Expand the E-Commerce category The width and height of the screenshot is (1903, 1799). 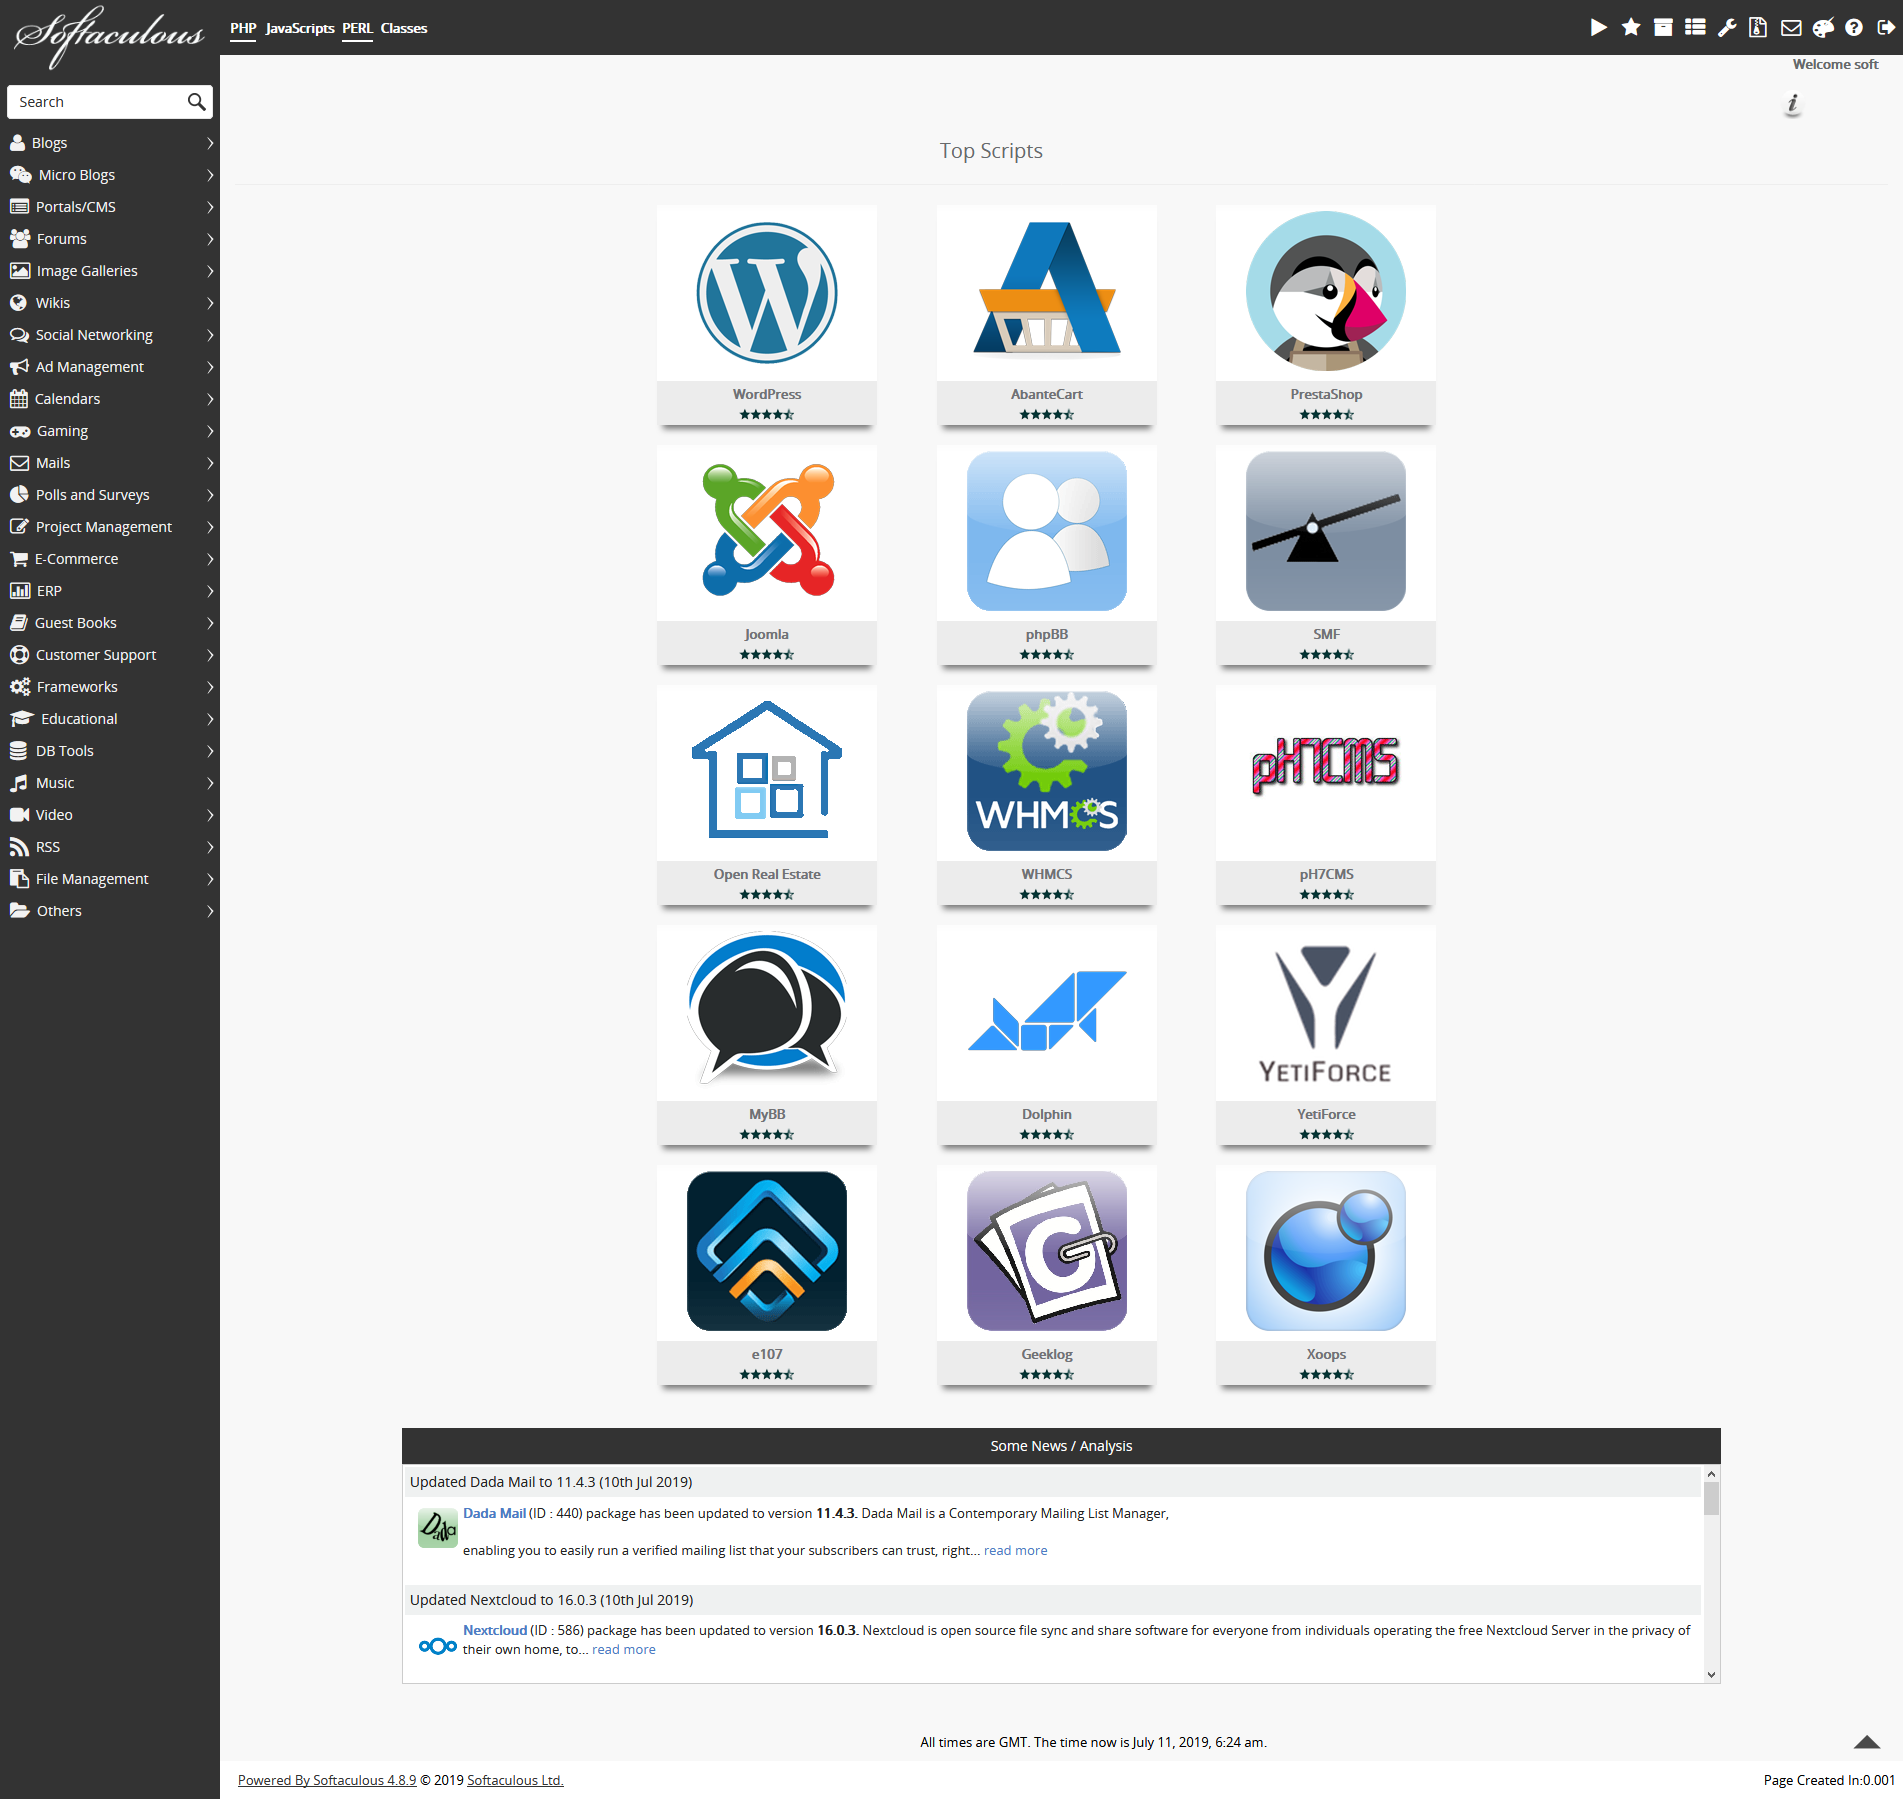[x=110, y=559]
